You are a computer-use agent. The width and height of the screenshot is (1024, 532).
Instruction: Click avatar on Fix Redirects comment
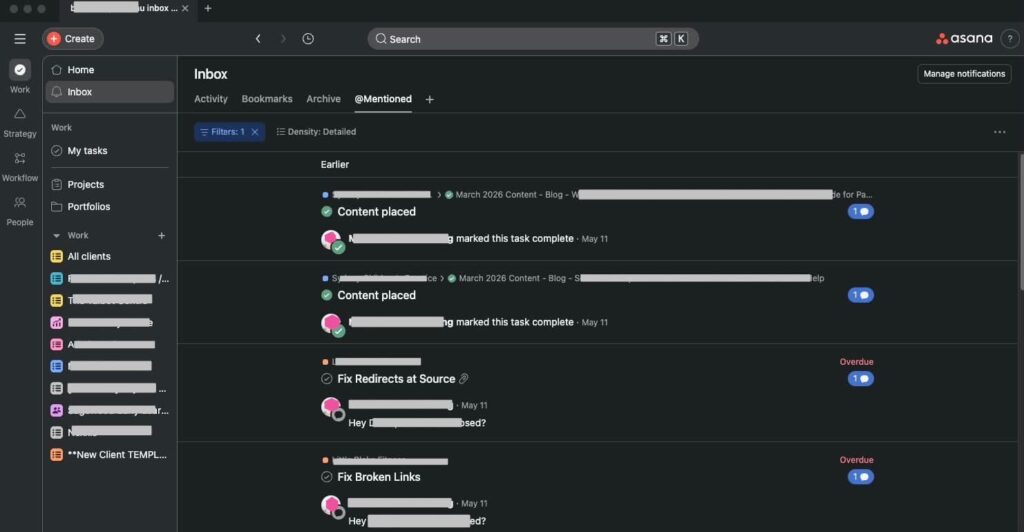pyautogui.click(x=332, y=407)
